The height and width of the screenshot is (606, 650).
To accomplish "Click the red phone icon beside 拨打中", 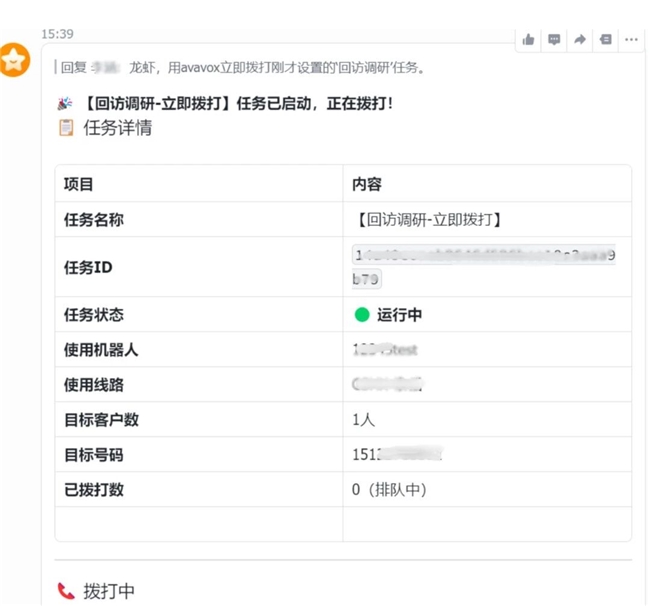I will click(66, 591).
